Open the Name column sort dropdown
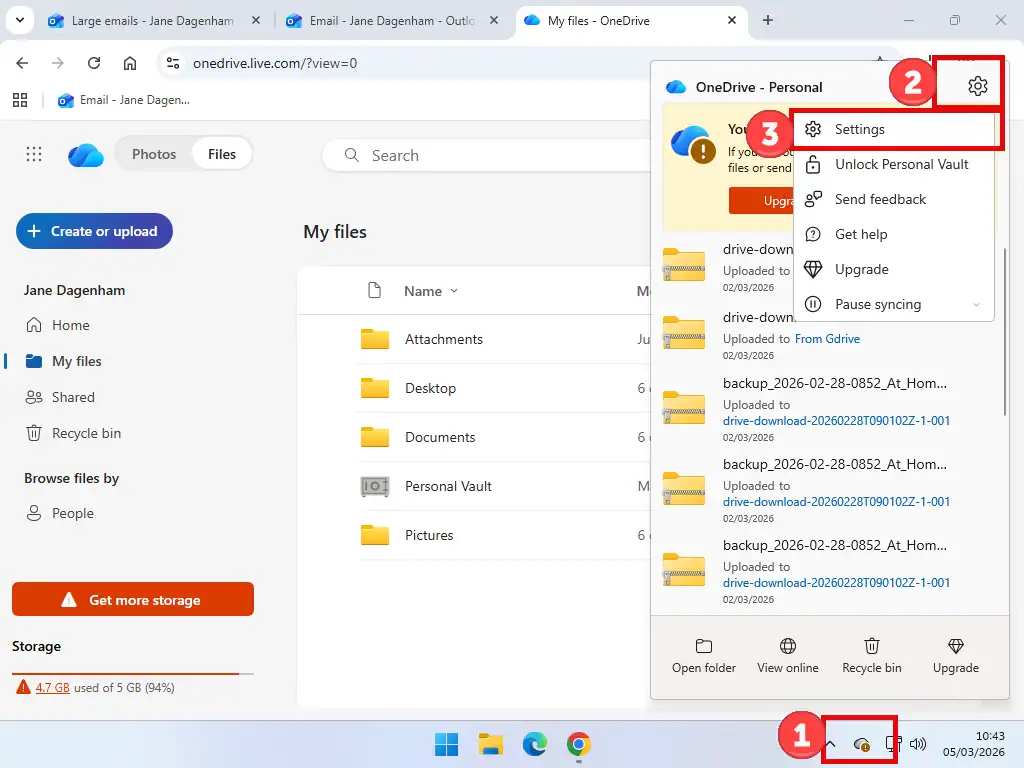 (x=431, y=291)
